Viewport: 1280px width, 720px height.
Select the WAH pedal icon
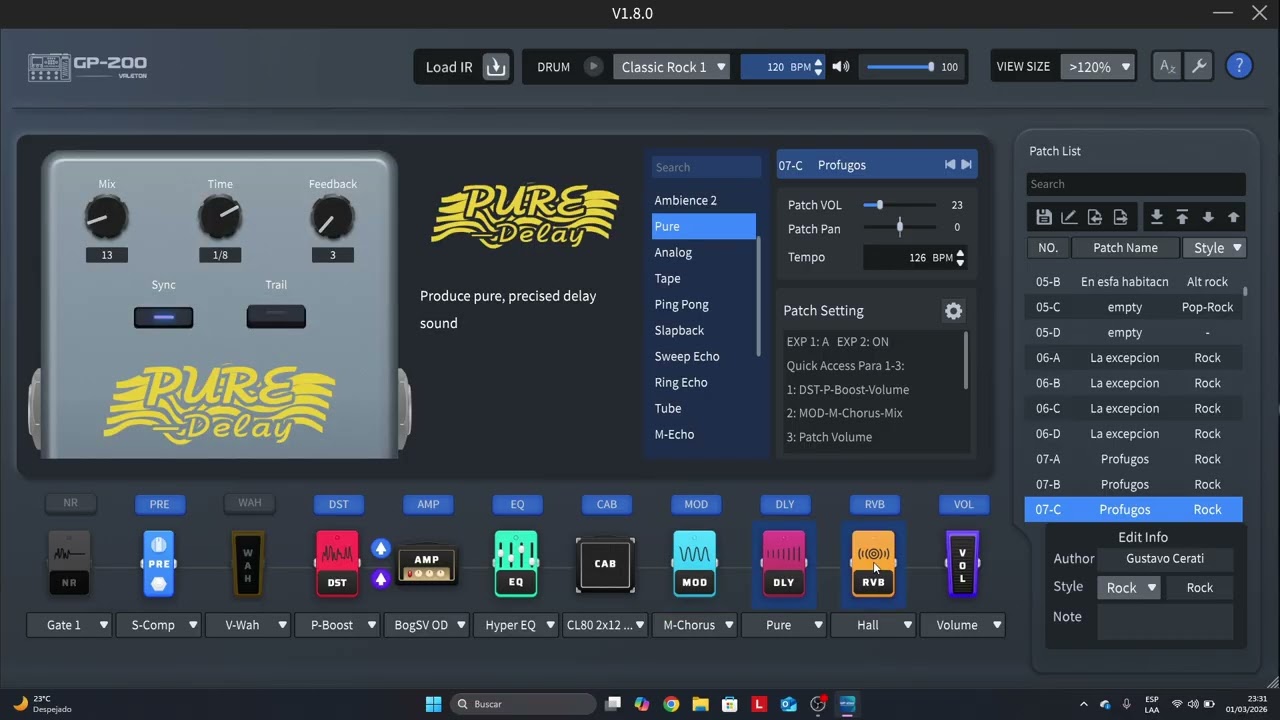(248, 564)
